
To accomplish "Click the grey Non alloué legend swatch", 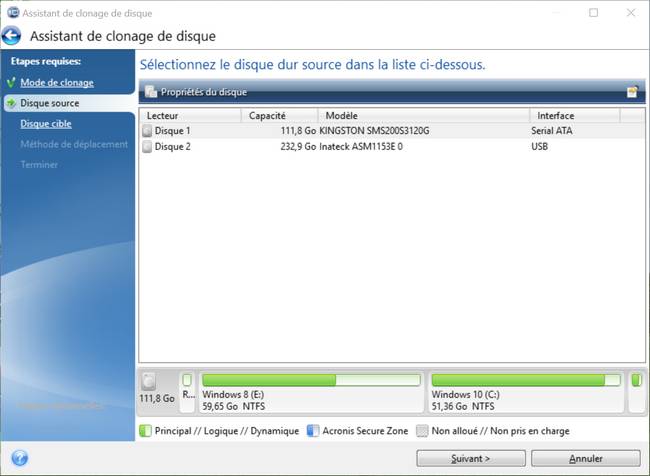I will pos(422,431).
